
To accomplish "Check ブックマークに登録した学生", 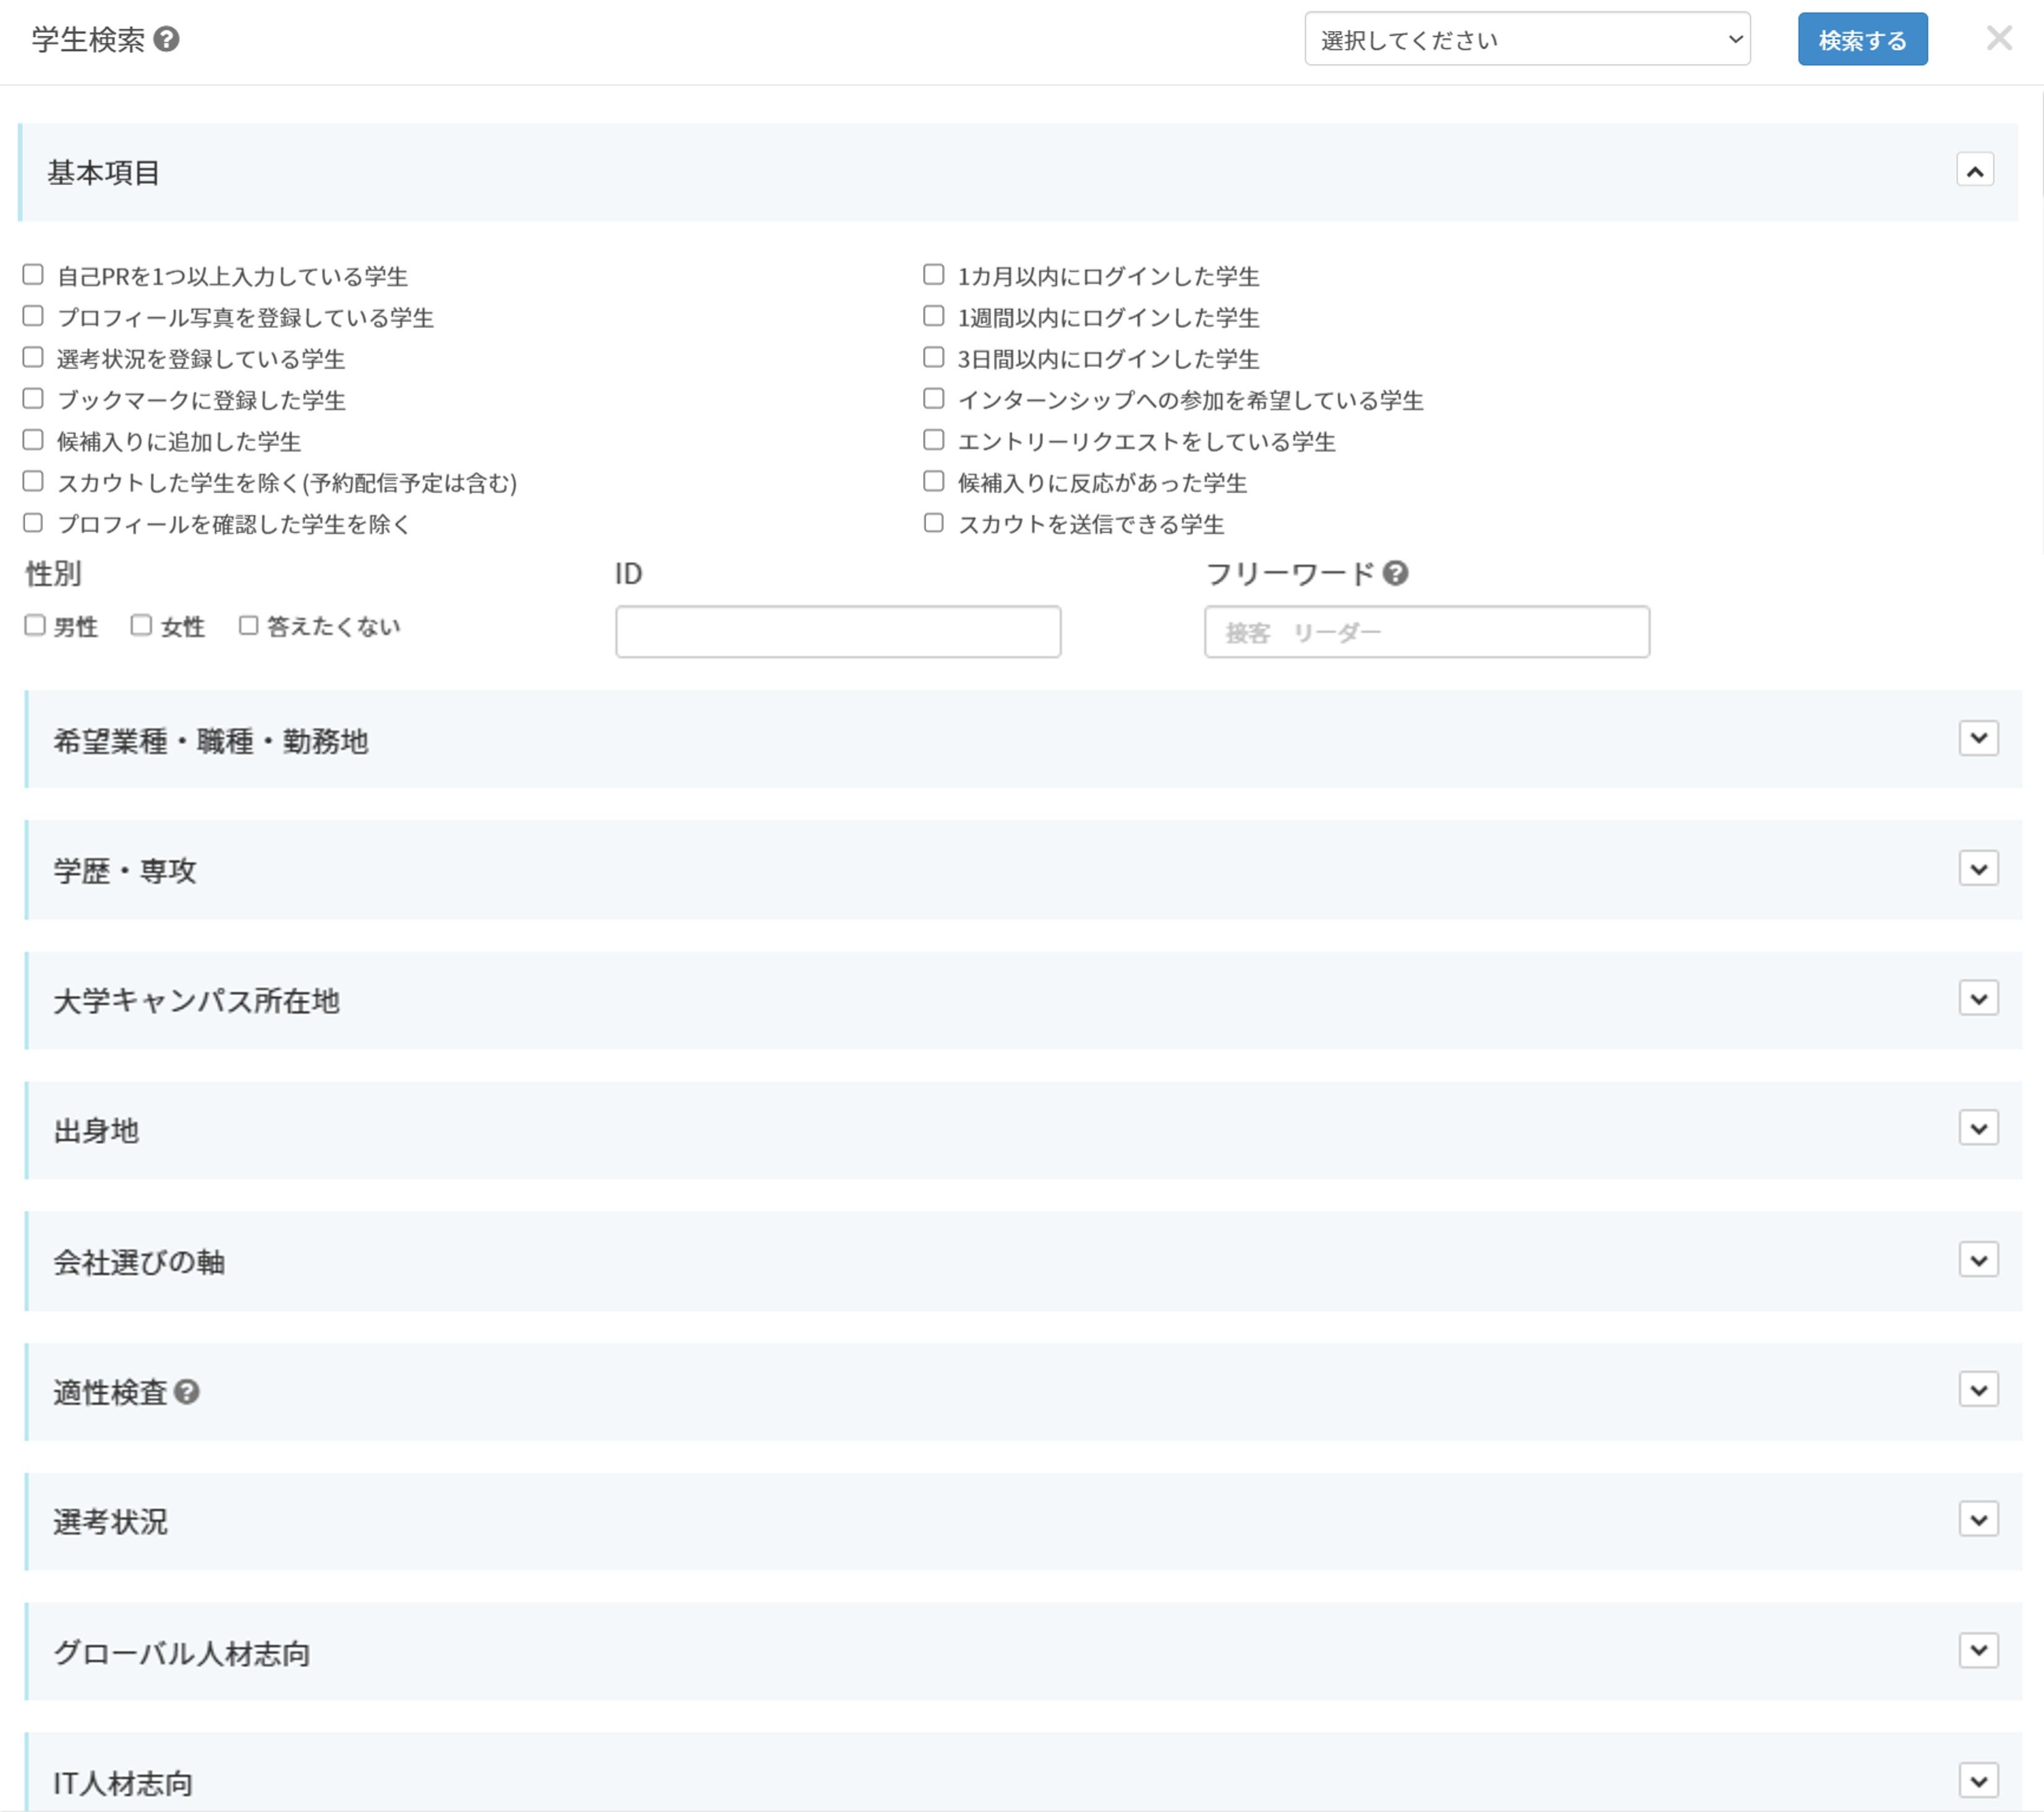I will point(33,398).
